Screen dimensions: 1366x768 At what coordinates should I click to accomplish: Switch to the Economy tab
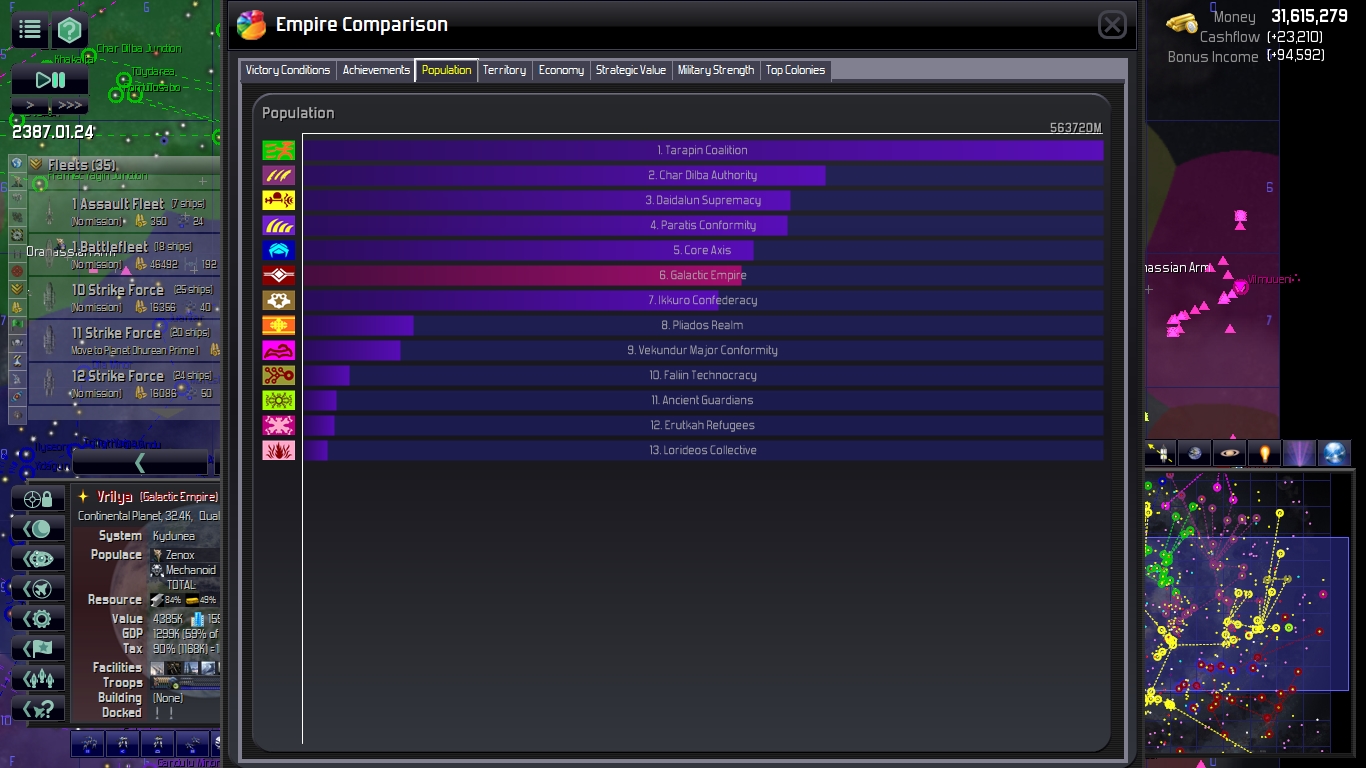(x=561, y=70)
